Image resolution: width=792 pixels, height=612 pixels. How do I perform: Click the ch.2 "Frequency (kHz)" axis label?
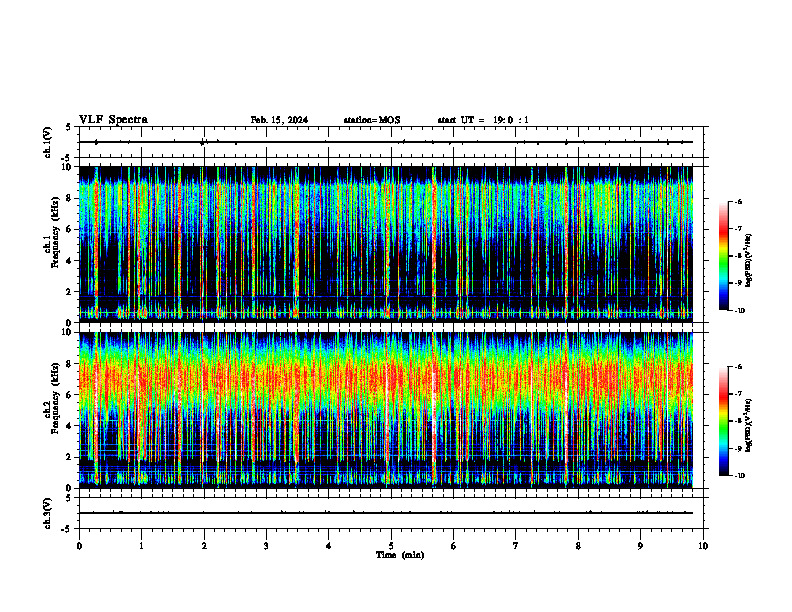[55, 398]
